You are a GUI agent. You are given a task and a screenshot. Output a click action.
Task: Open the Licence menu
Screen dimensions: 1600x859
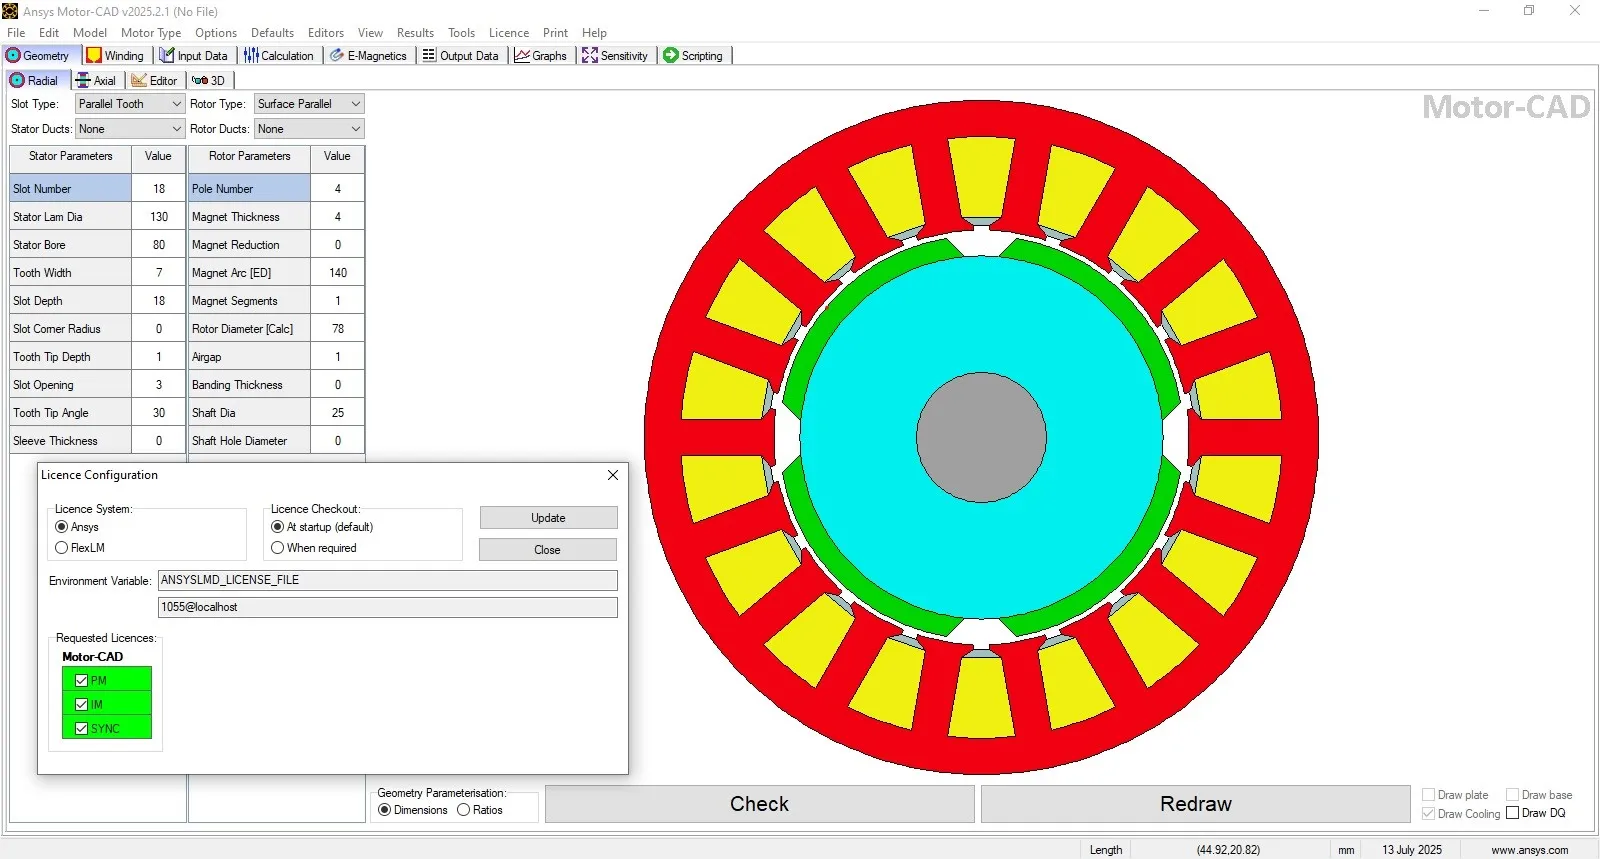[x=509, y=33]
